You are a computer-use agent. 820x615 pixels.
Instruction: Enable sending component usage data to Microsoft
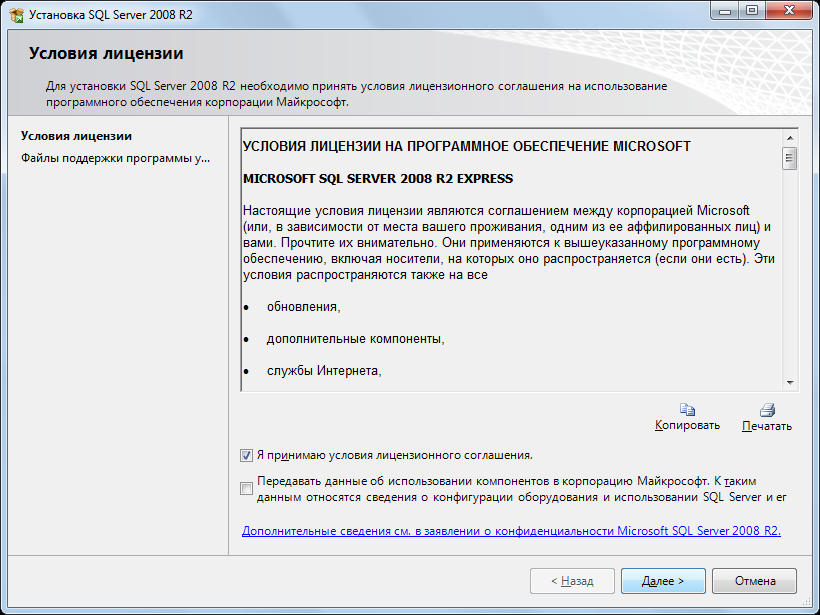click(245, 488)
